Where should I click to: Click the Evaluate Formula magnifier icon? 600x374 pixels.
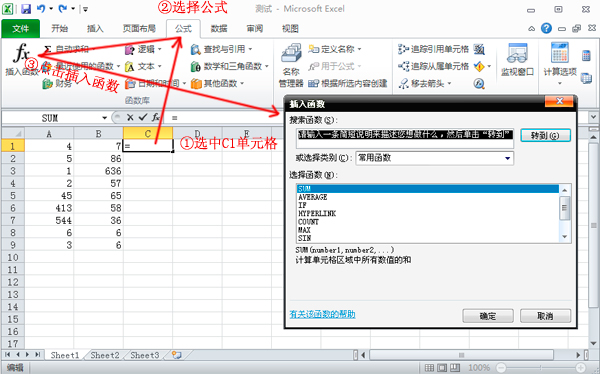tap(479, 83)
